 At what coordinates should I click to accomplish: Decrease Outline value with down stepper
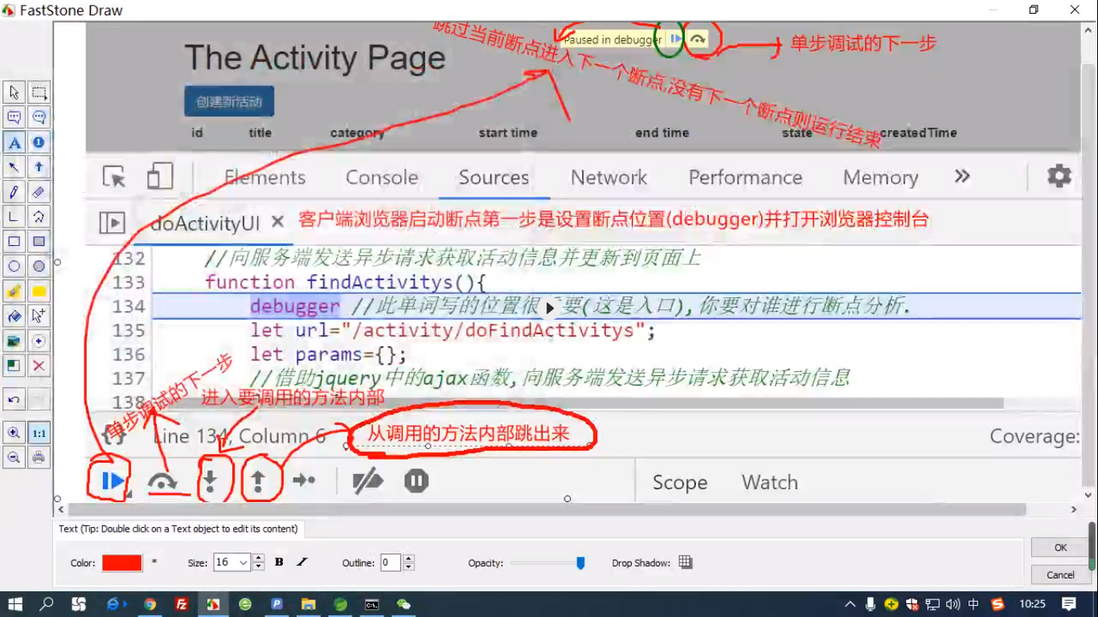pyautogui.click(x=408, y=567)
